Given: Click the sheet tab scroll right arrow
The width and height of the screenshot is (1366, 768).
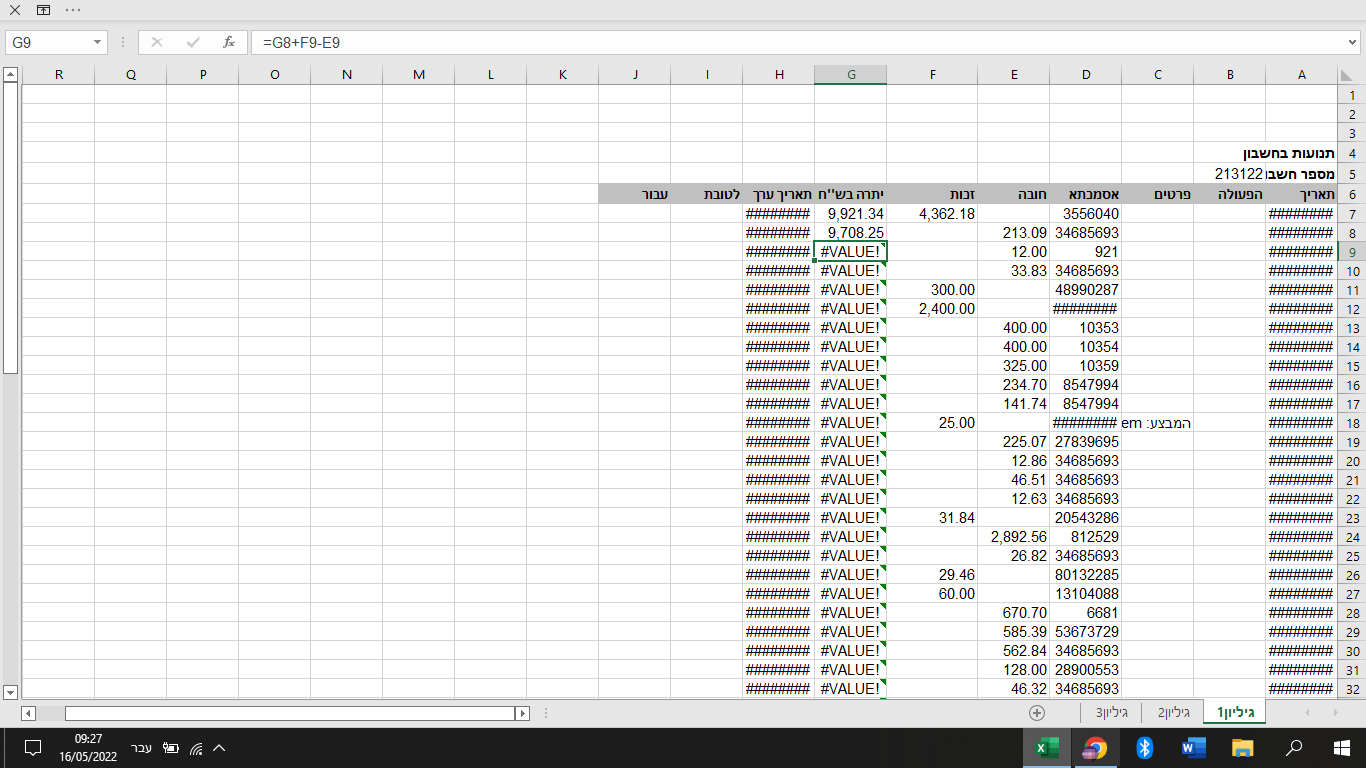Looking at the screenshot, I should point(1338,712).
